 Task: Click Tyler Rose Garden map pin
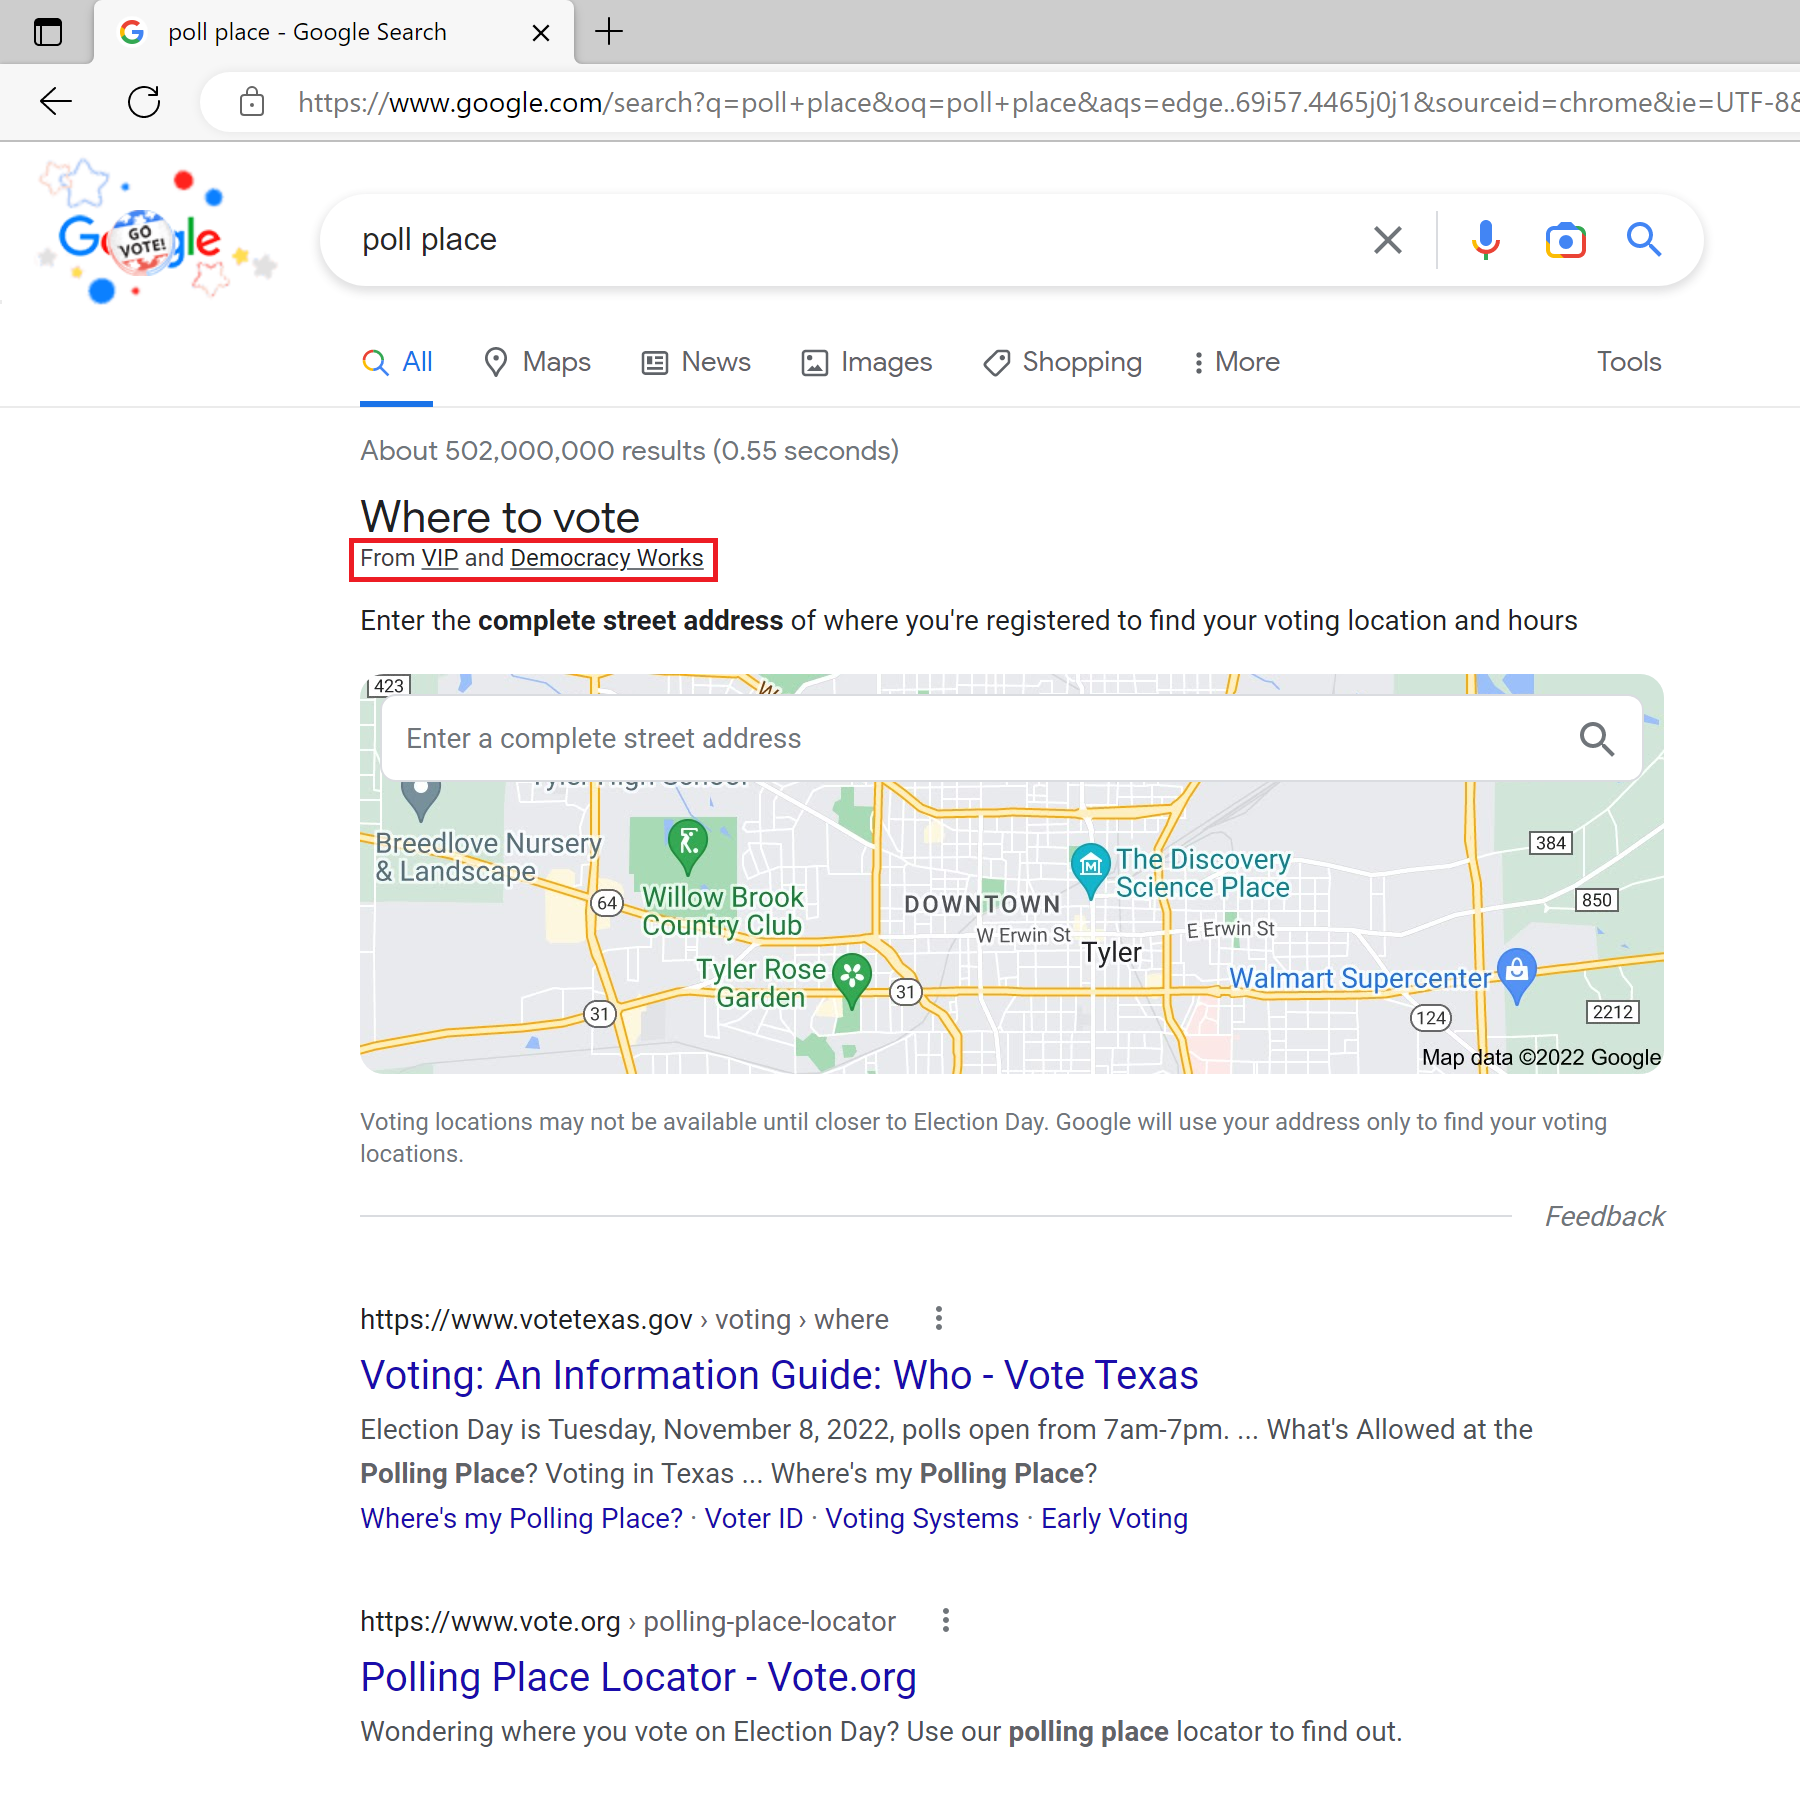[x=852, y=979]
